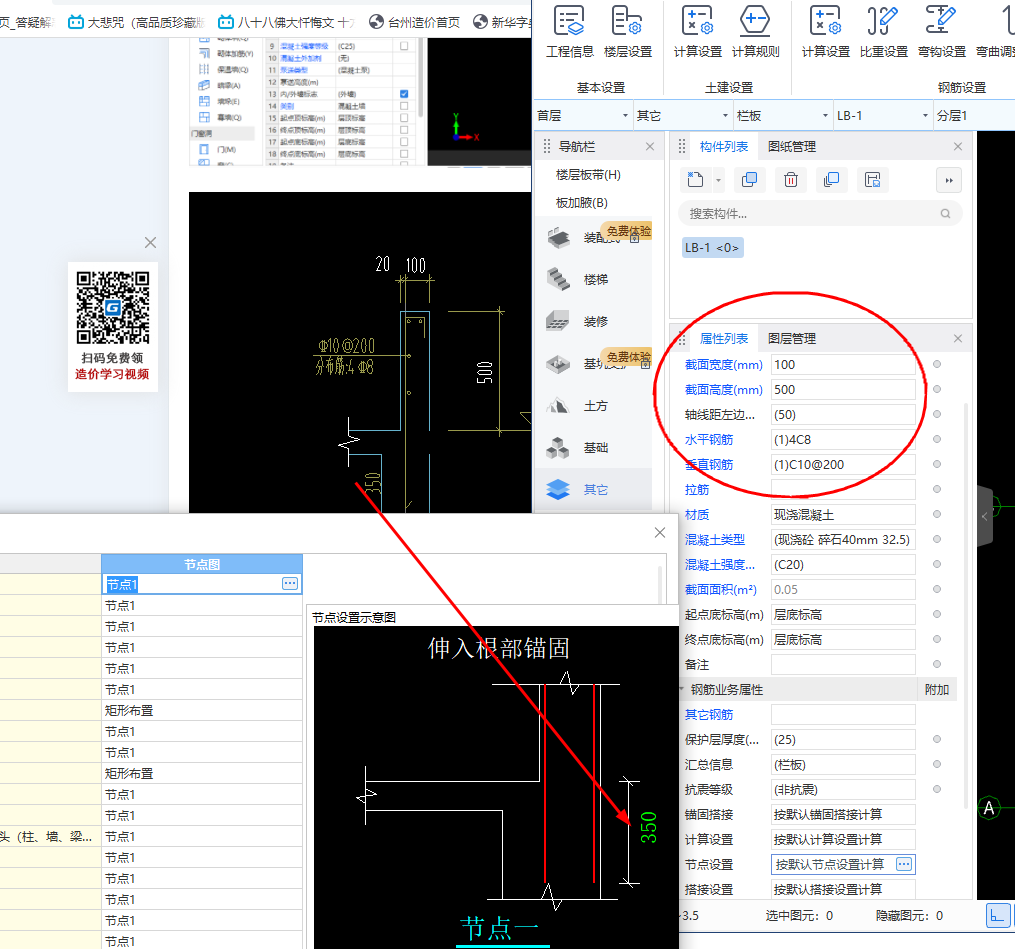Image resolution: width=1015 pixels, height=949 pixels.
Task: Edit the 截面宽度 value 100
Action: coord(843,364)
